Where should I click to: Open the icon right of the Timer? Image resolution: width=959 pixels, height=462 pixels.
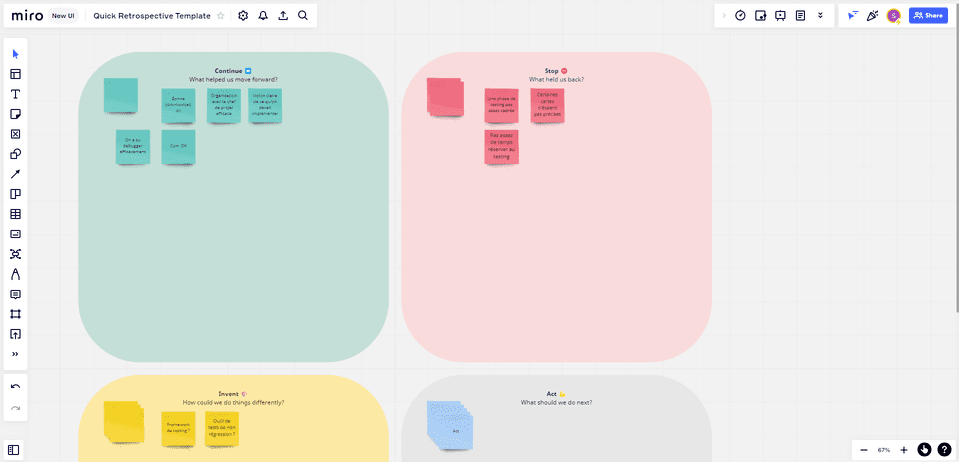coord(760,16)
